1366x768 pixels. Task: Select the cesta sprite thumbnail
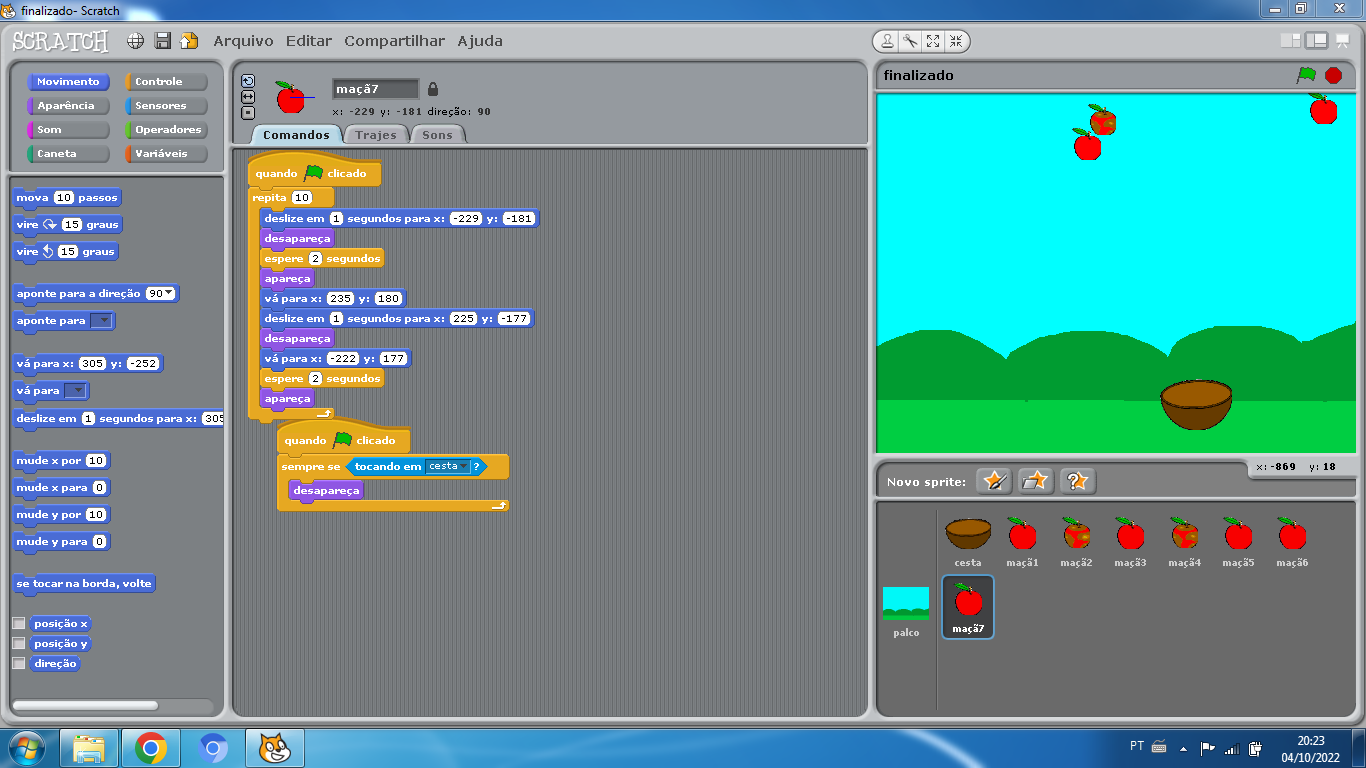968,541
